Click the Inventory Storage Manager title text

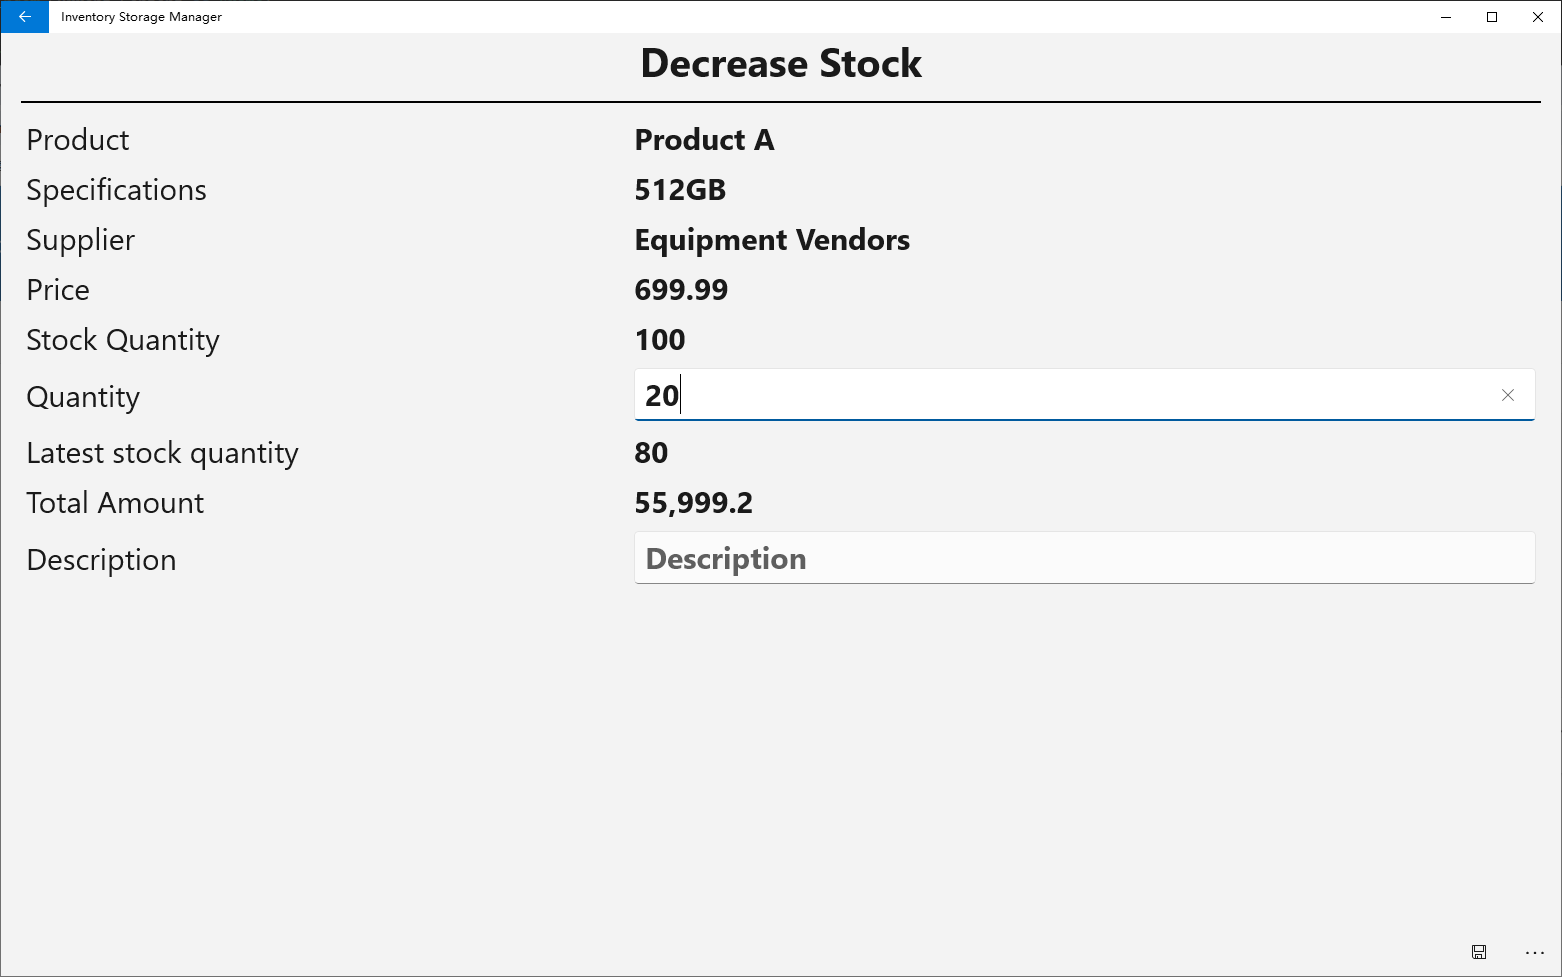pos(141,17)
